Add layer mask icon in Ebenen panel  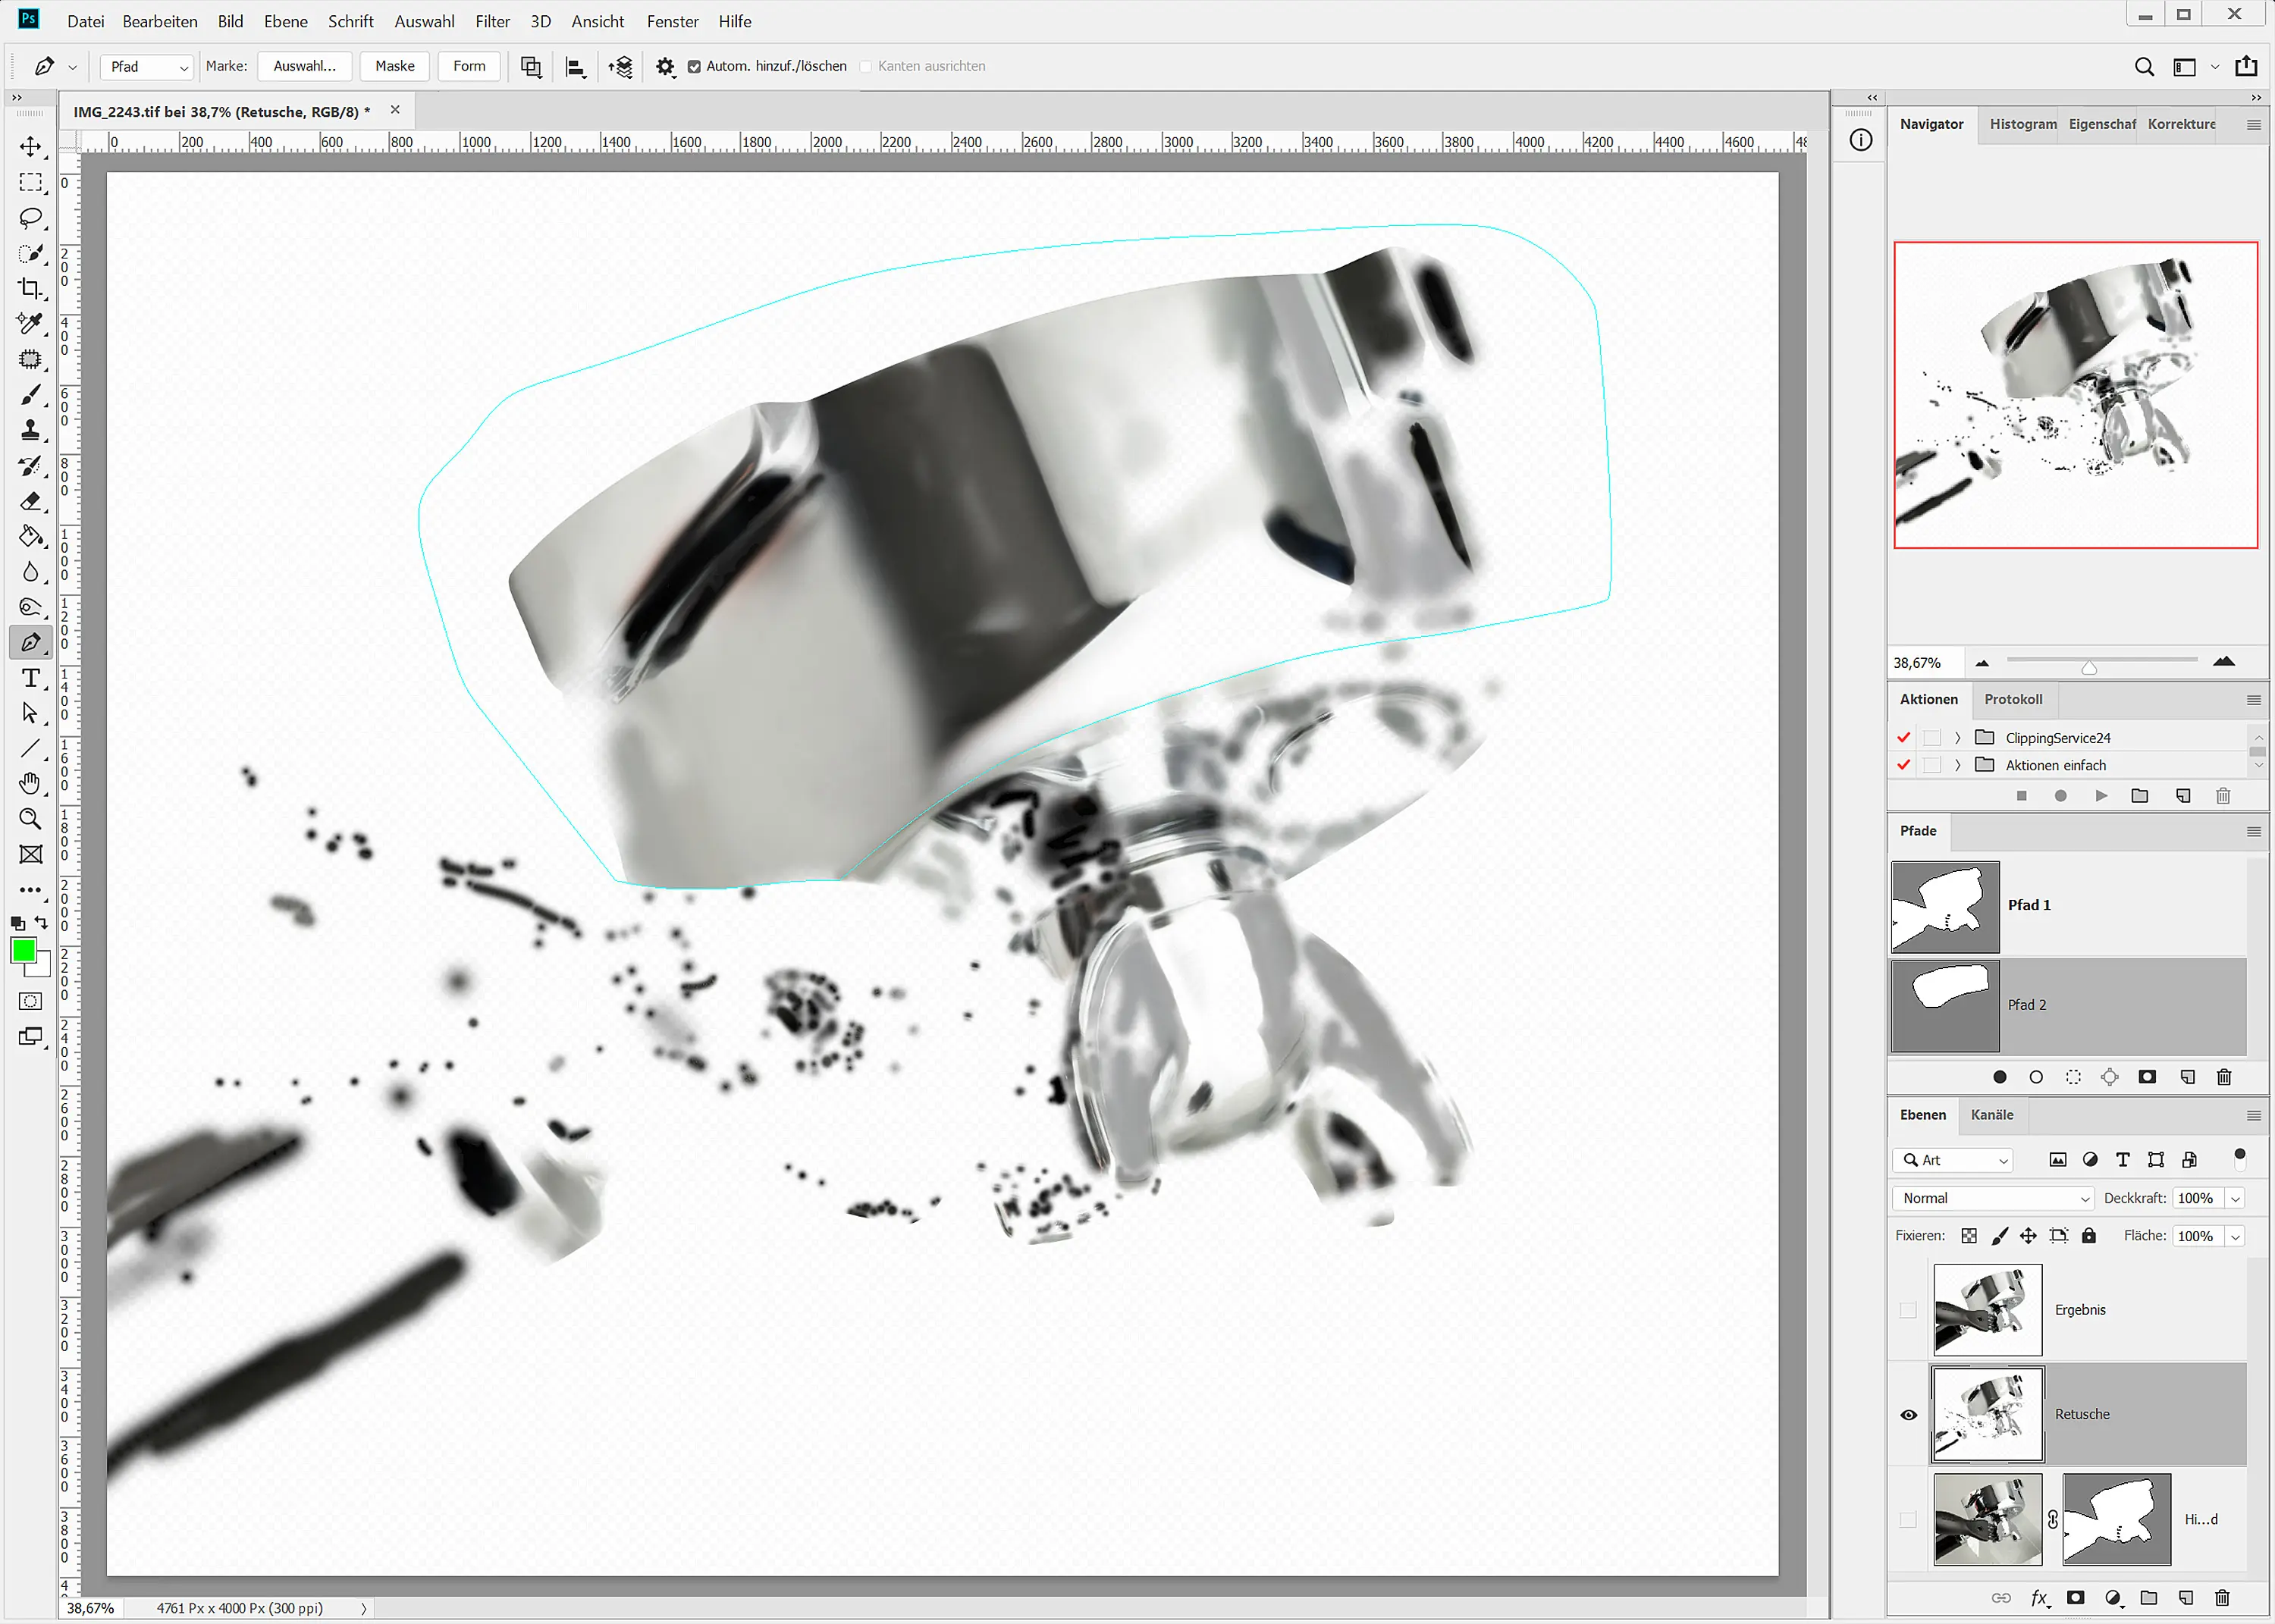[x=2076, y=1598]
